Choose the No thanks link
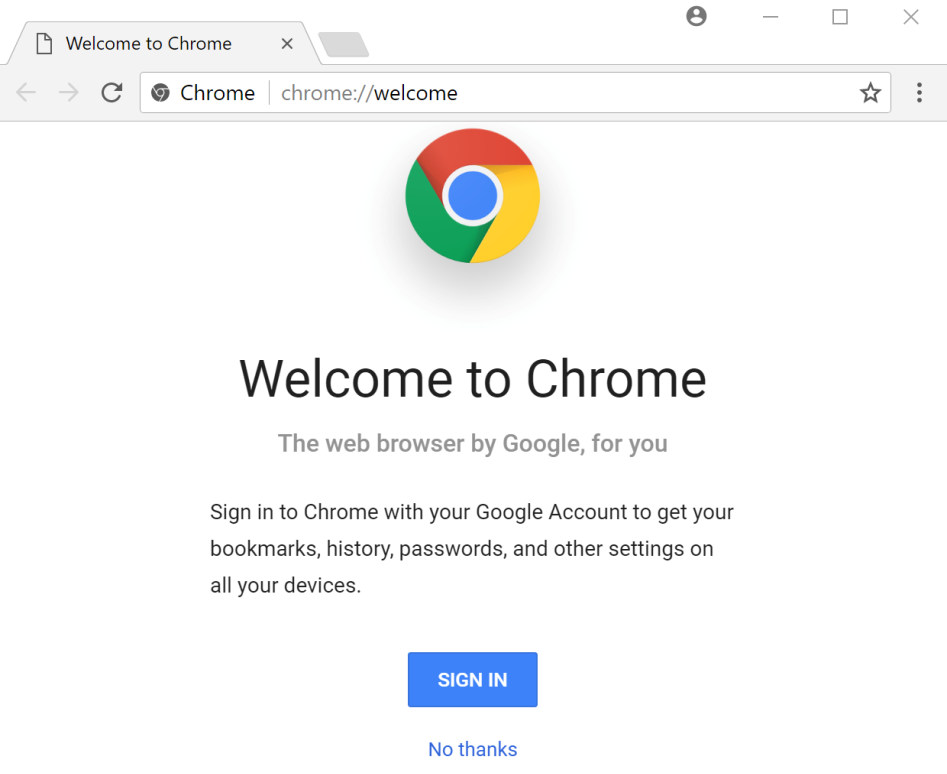The image size is (947, 774). coord(472,749)
